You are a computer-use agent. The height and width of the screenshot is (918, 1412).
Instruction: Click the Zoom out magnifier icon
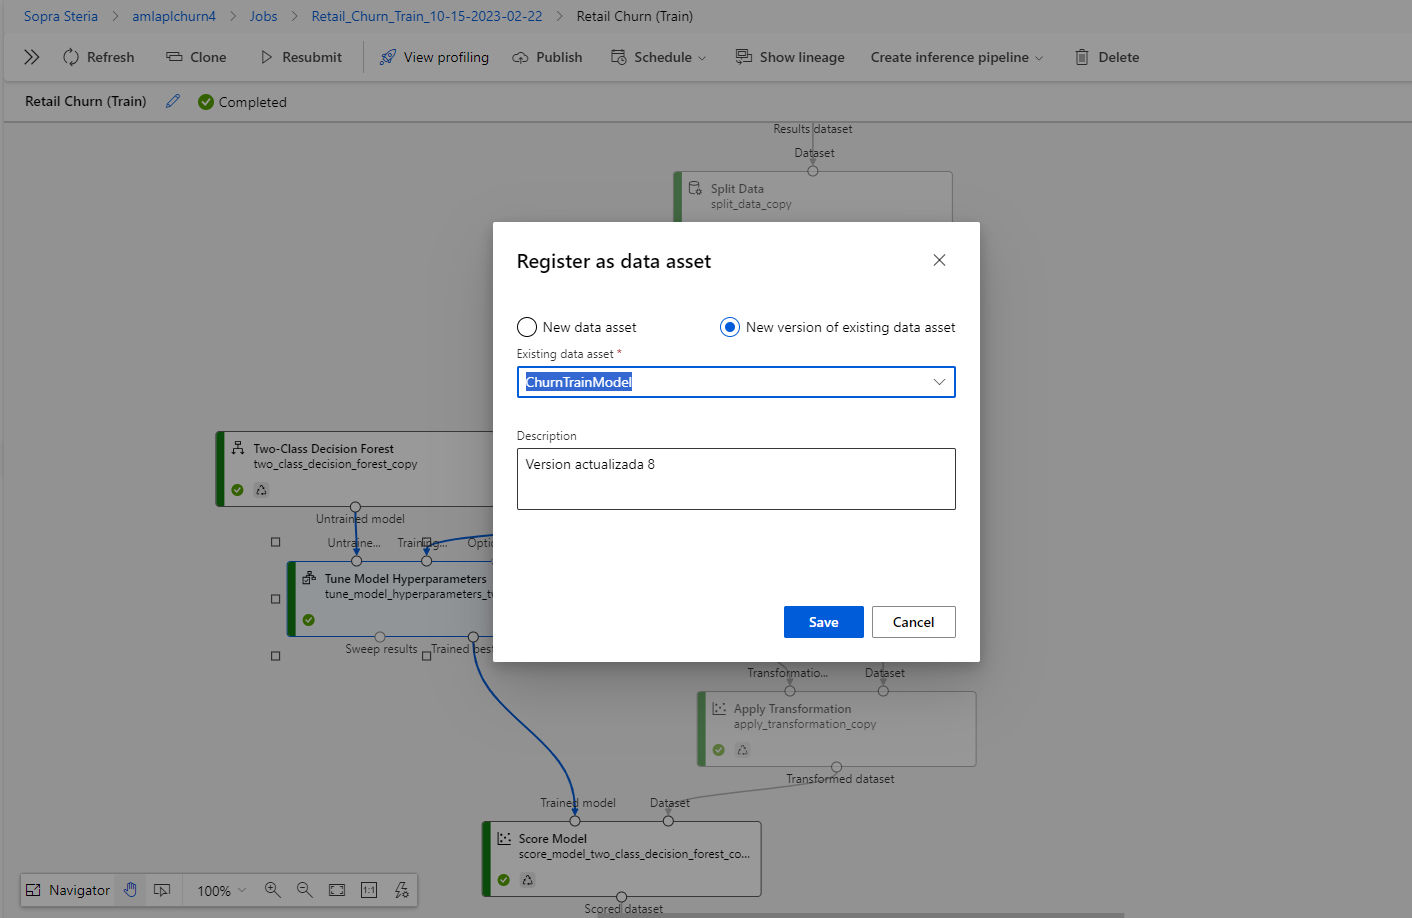(304, 890)
